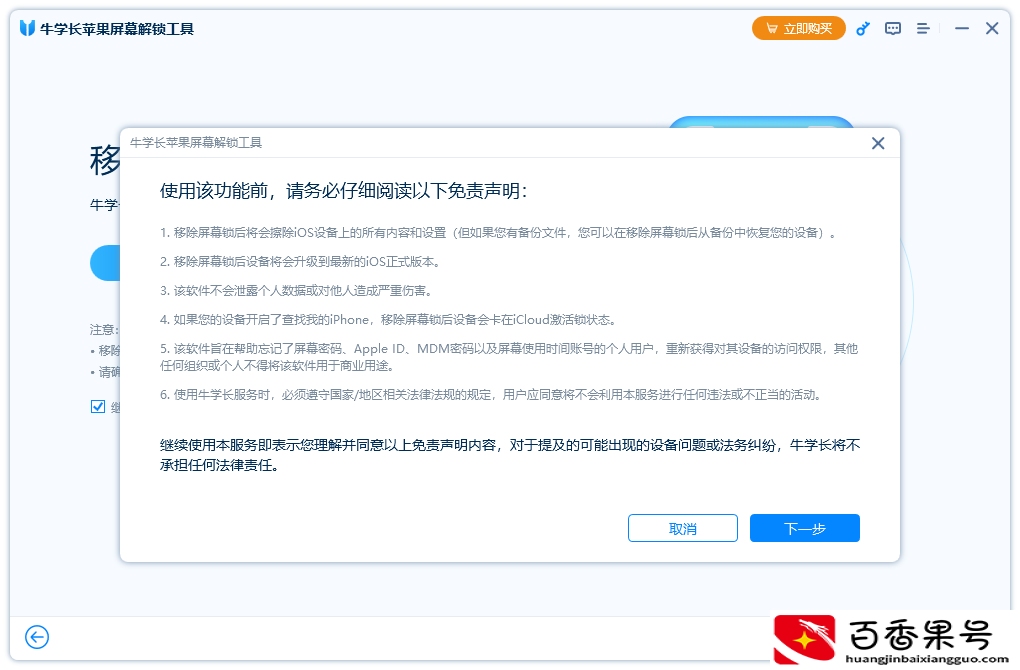
Task: Click disclaimer item 1 about erasing iOS content
Action: (498, 233)
